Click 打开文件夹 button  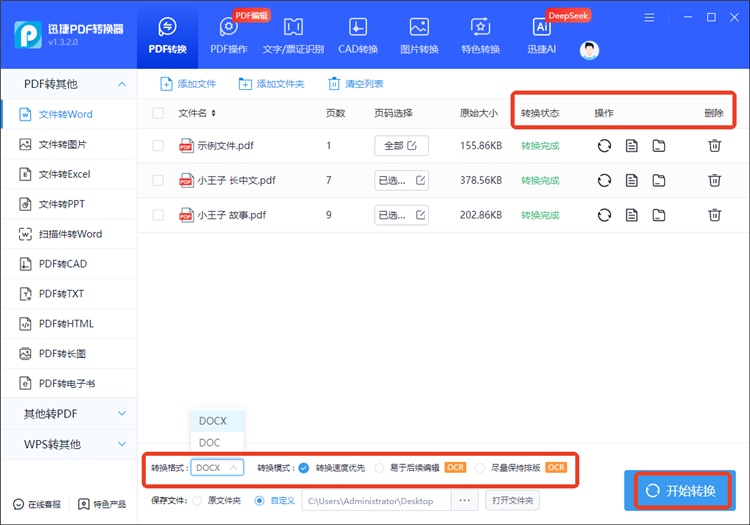[512, 501]
